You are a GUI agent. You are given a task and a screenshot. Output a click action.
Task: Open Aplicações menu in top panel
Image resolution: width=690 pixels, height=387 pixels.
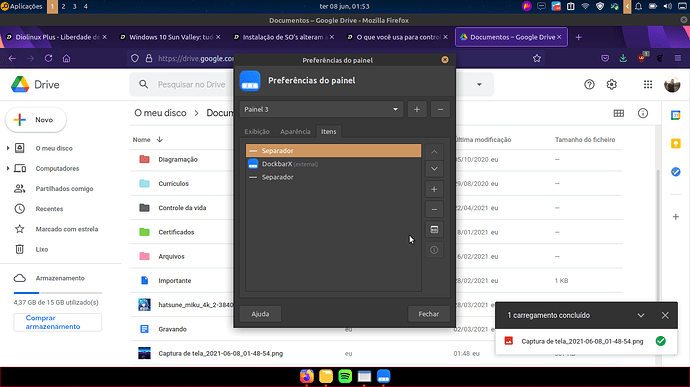22,6
